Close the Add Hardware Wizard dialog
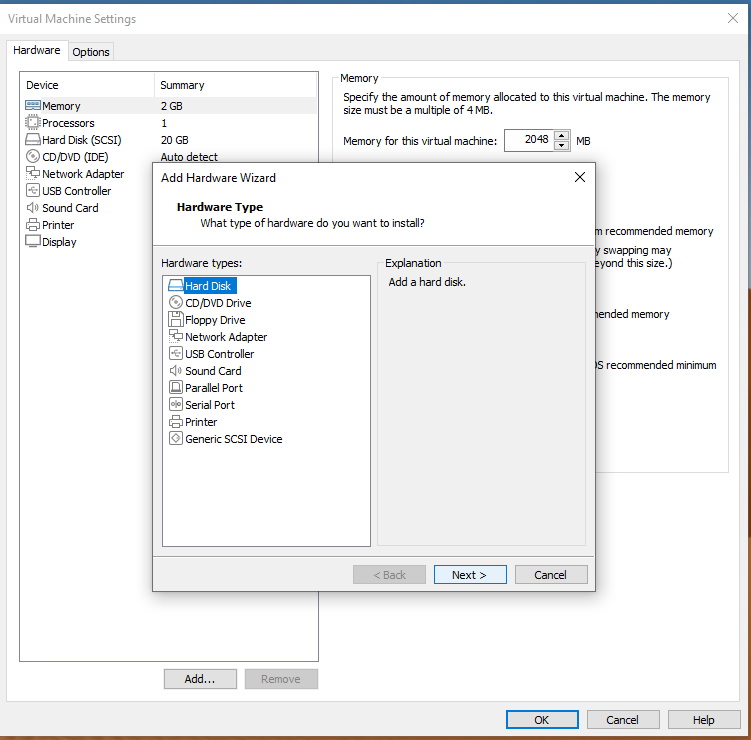The height and width of the screenshot is (740, 751). 580,177
